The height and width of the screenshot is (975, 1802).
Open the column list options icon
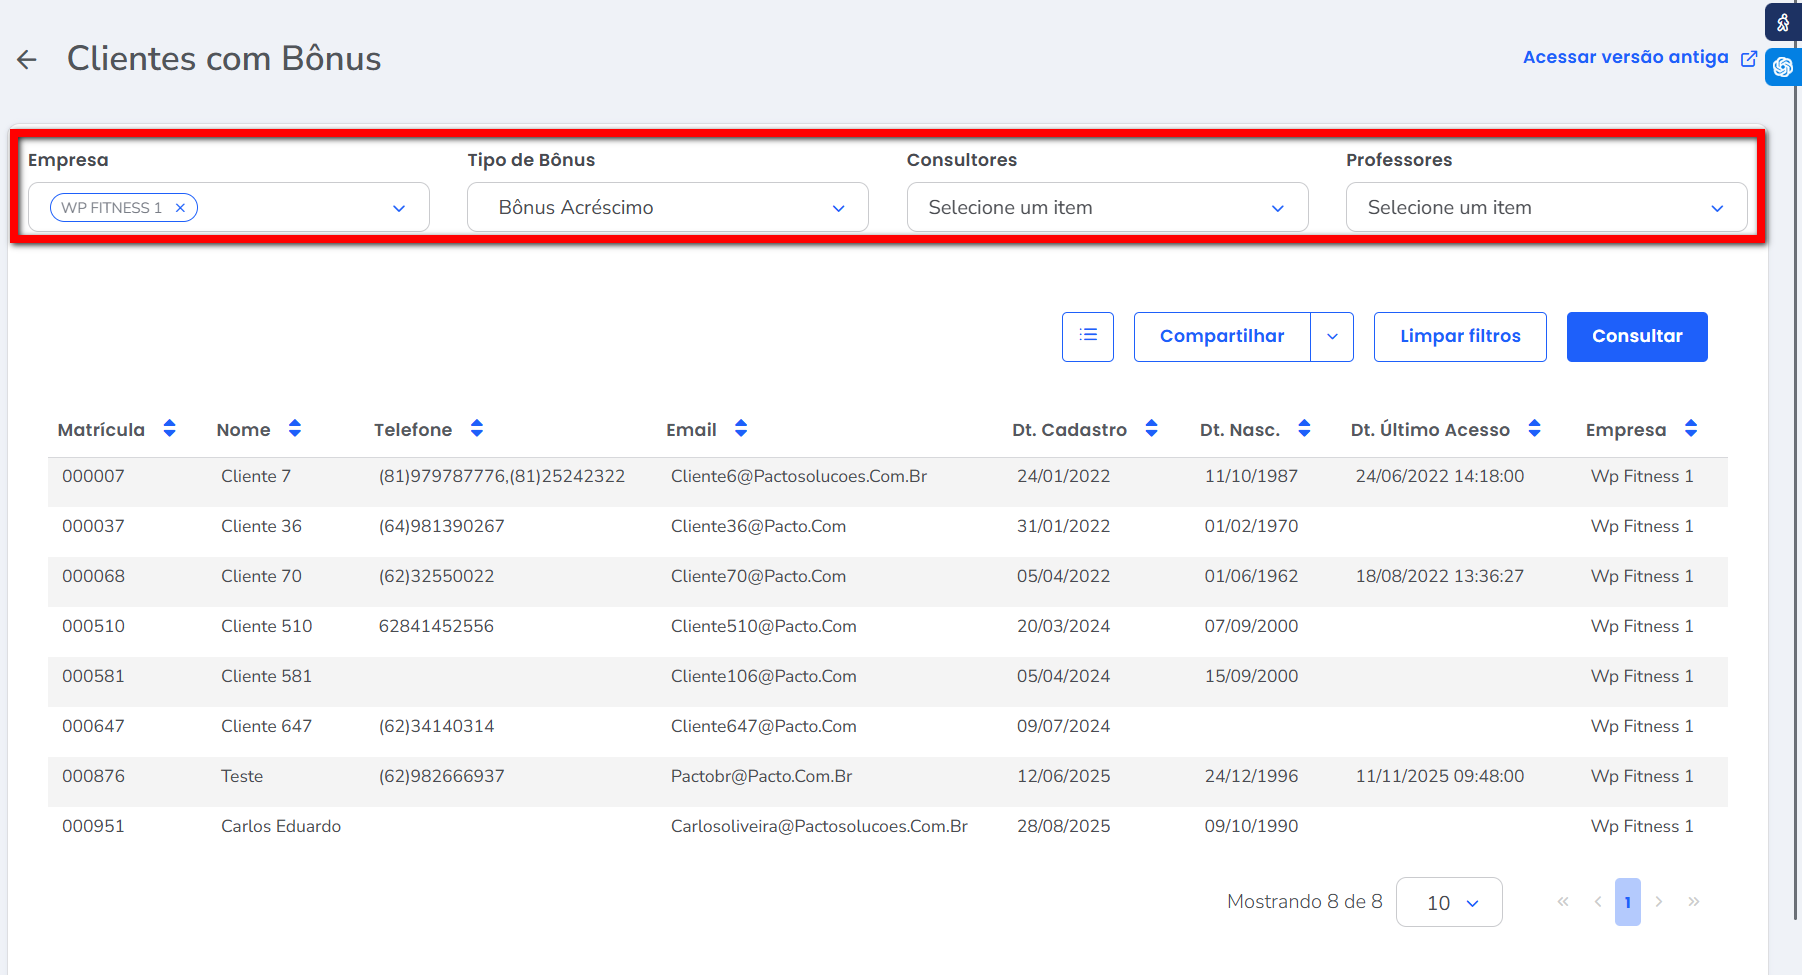(1088, 336)
